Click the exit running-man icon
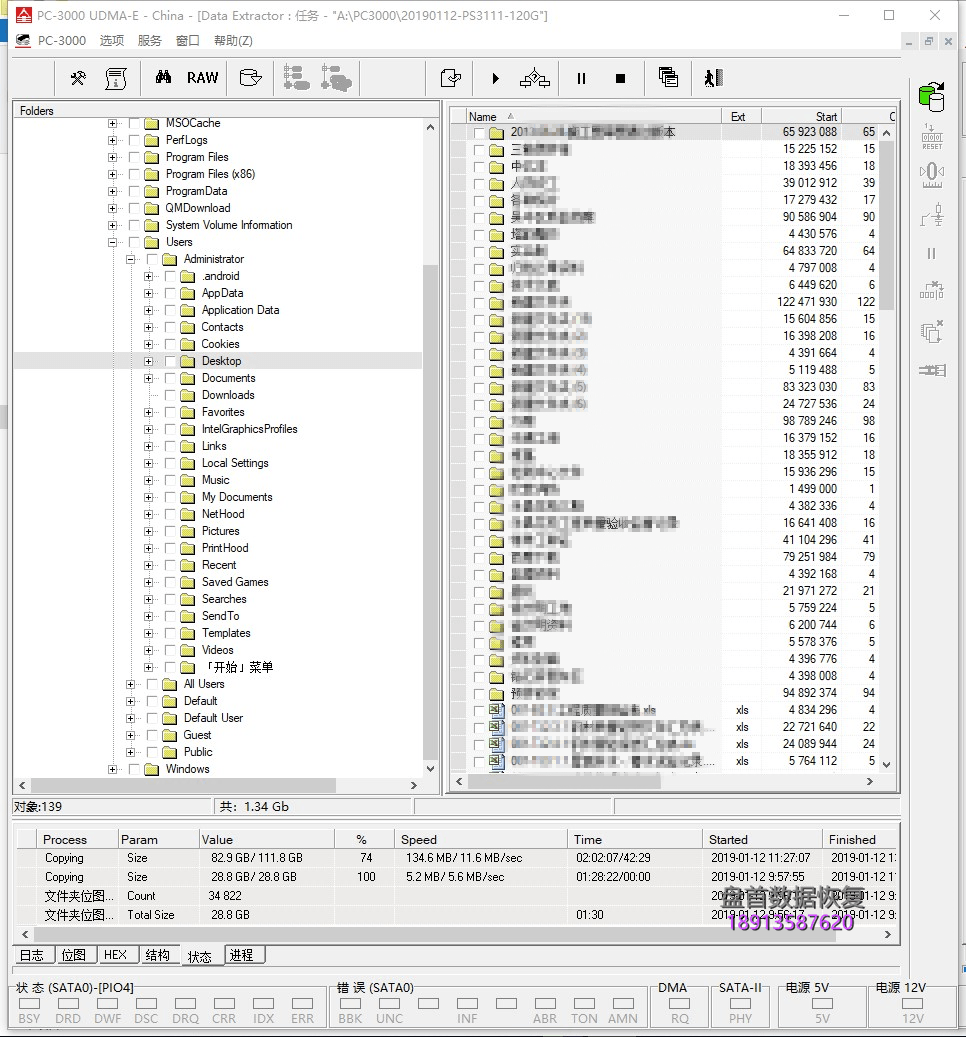966x1037 pixels. coord(713,78)
